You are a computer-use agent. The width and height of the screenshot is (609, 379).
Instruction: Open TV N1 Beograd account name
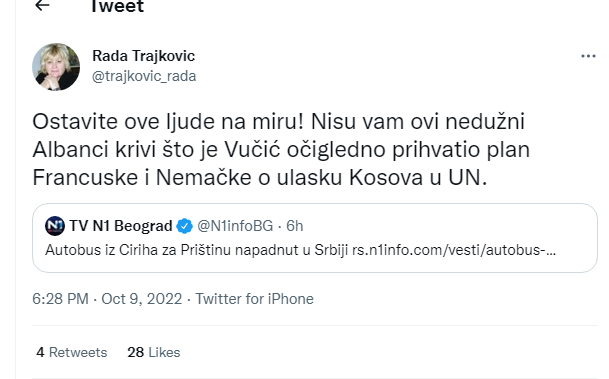[x=121, y=226]
